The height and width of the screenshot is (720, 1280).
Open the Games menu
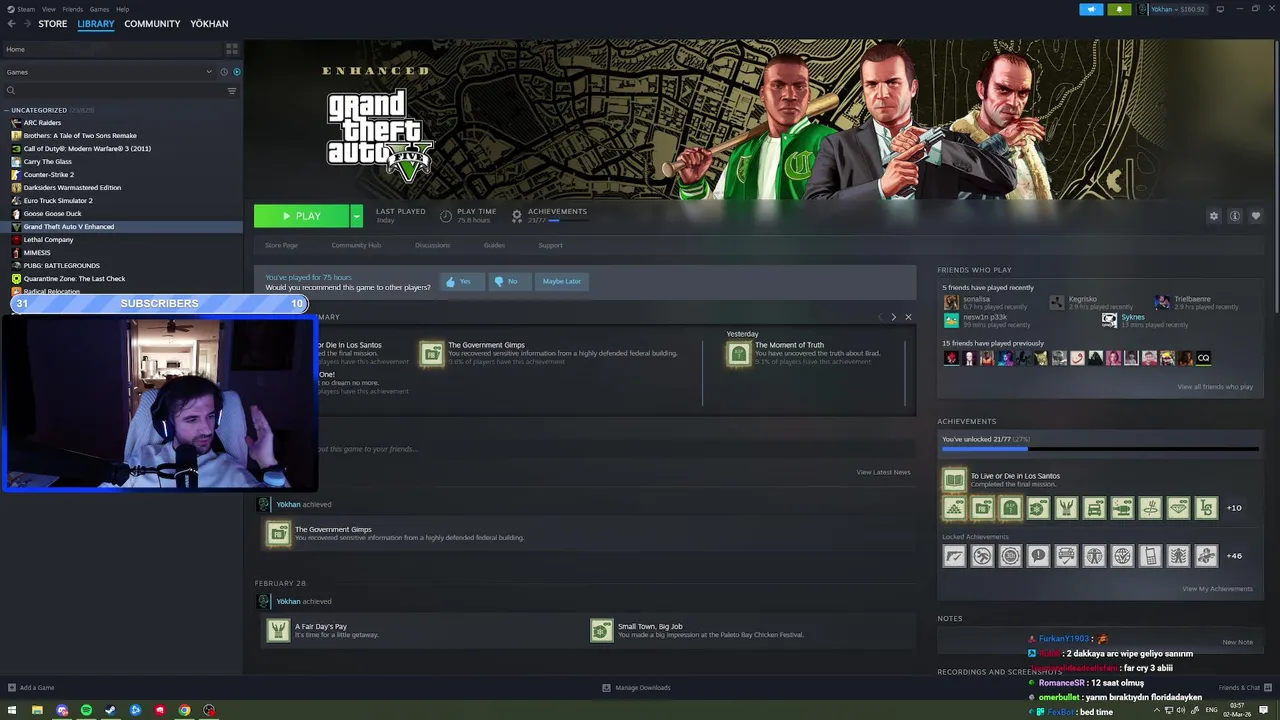pos(99,9)
